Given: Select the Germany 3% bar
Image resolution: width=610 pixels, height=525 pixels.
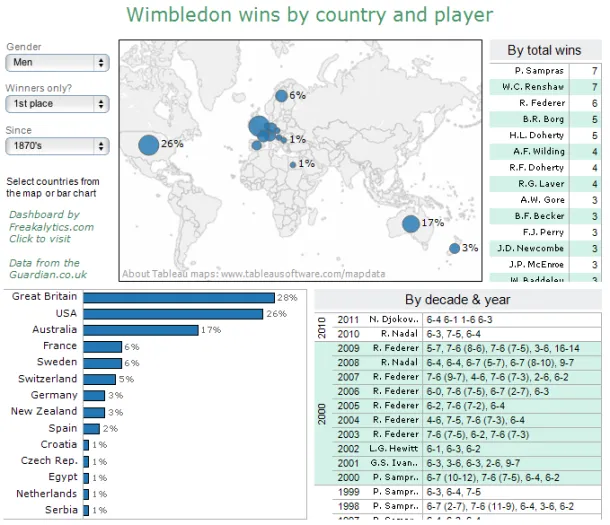Looking at the screenshot, I should 94,396.
